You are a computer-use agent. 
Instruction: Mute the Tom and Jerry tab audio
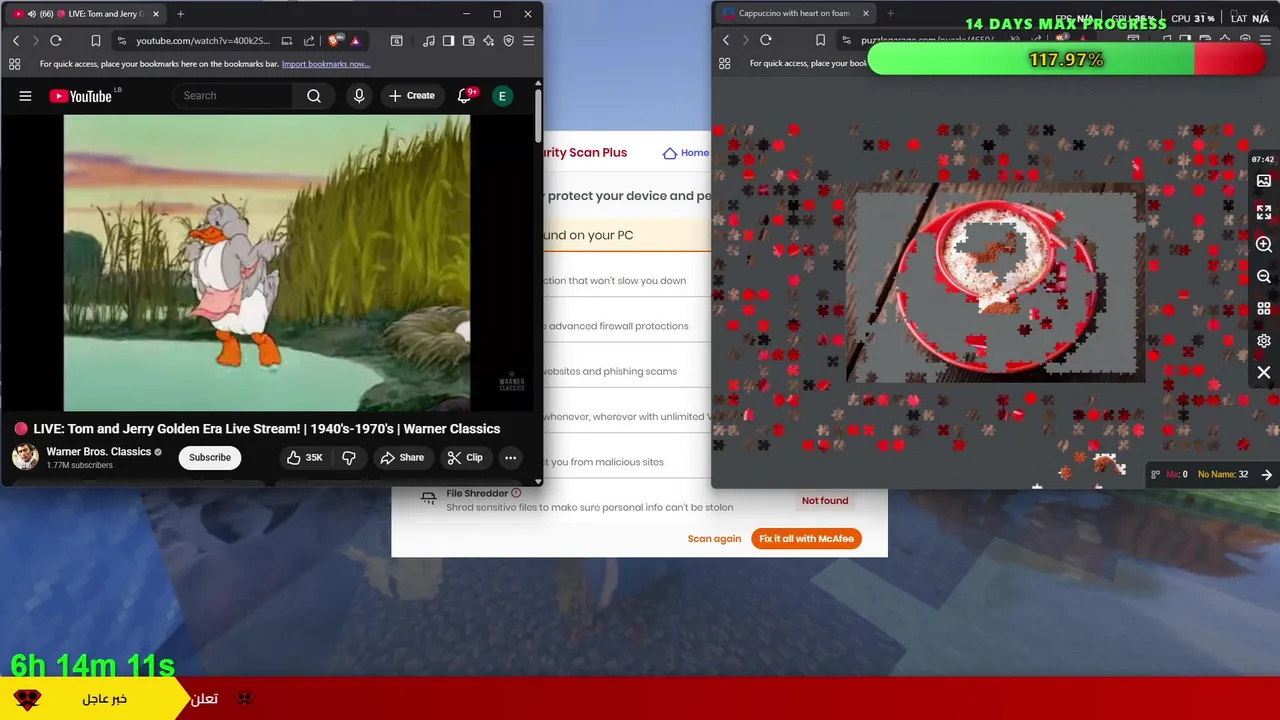point(32,14)
